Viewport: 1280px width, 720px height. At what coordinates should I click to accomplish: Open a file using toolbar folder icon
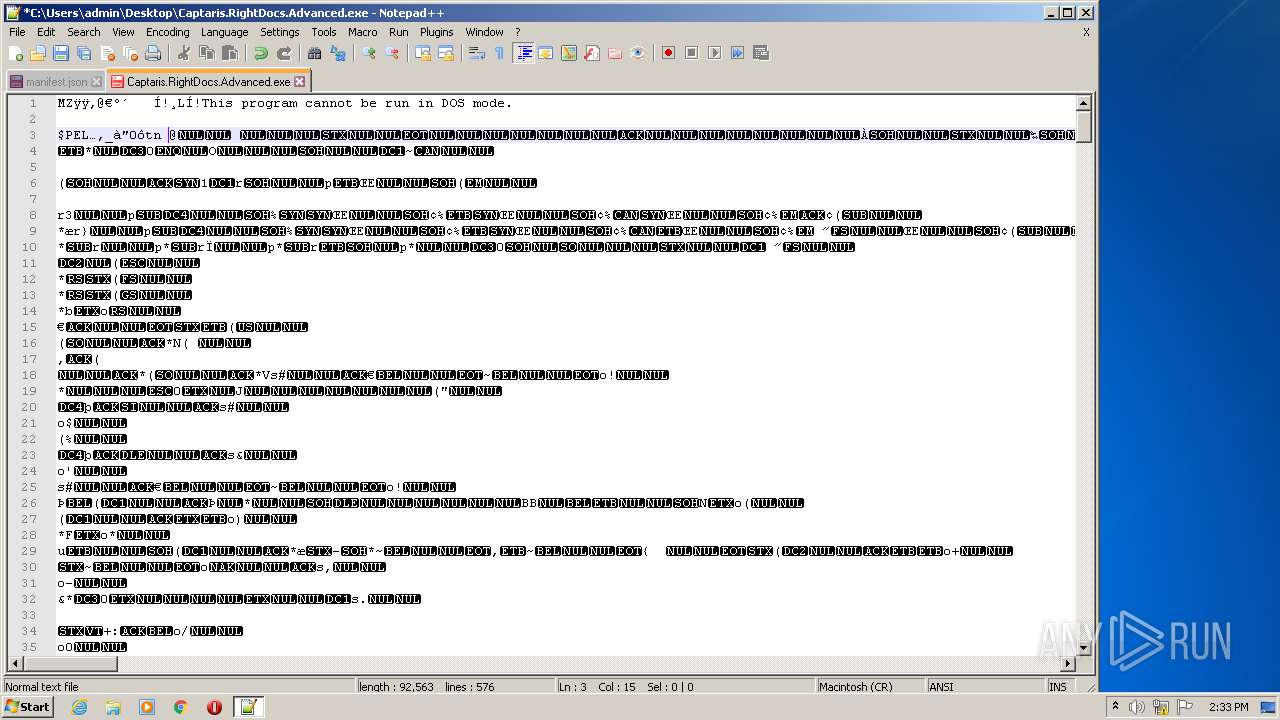coord(38,53)
